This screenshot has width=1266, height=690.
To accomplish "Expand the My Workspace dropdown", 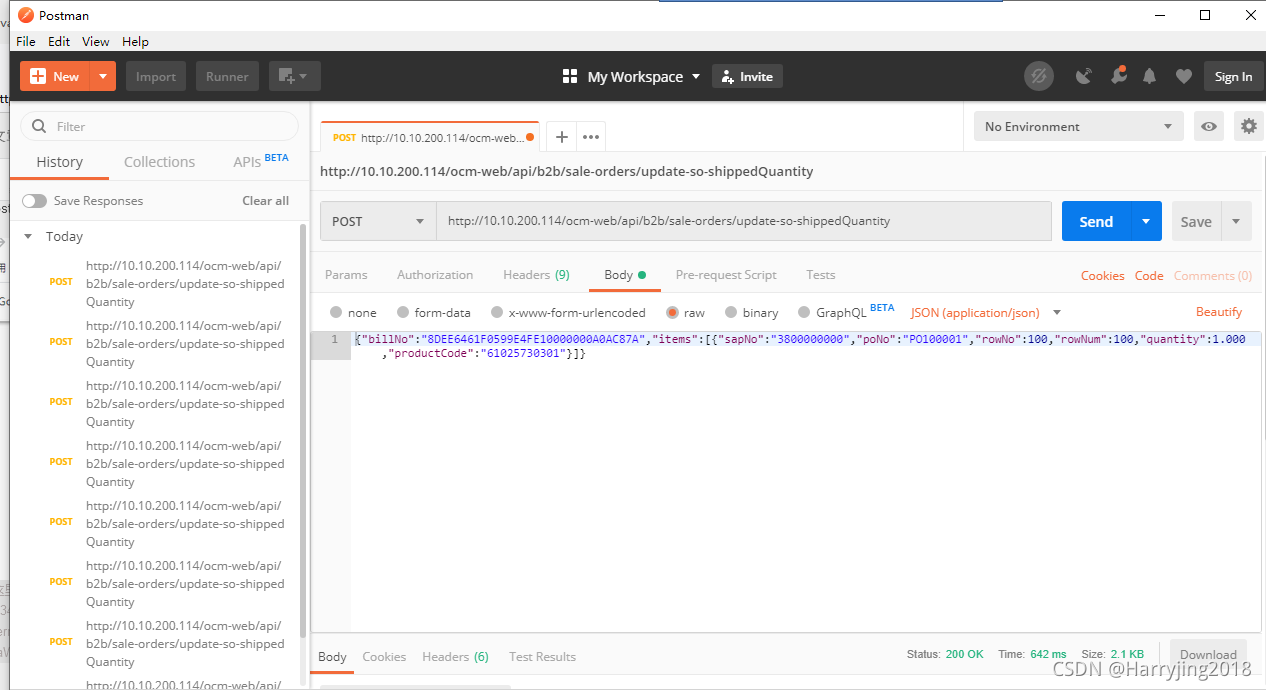I will point(696,76).
